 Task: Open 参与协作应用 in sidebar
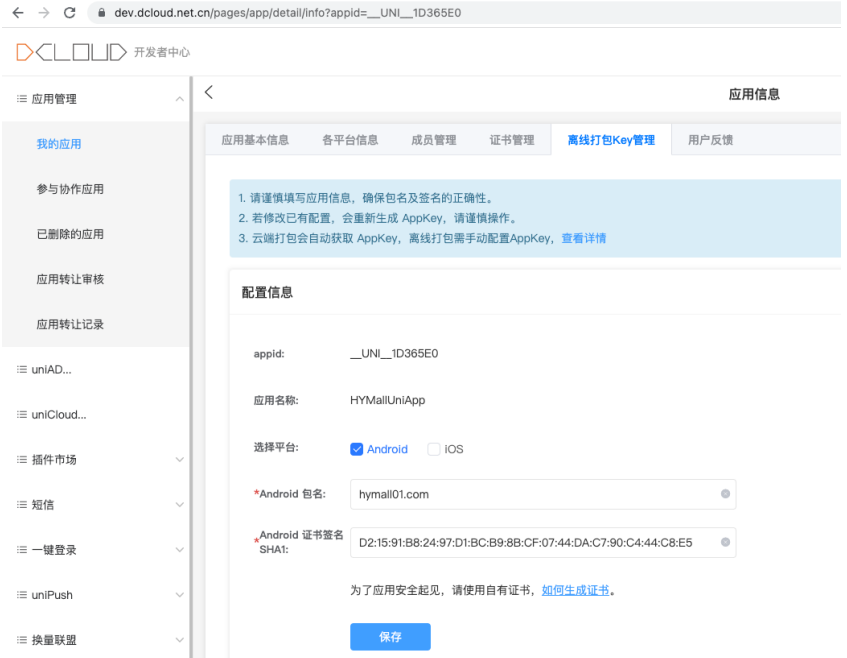tap(70, 189)
